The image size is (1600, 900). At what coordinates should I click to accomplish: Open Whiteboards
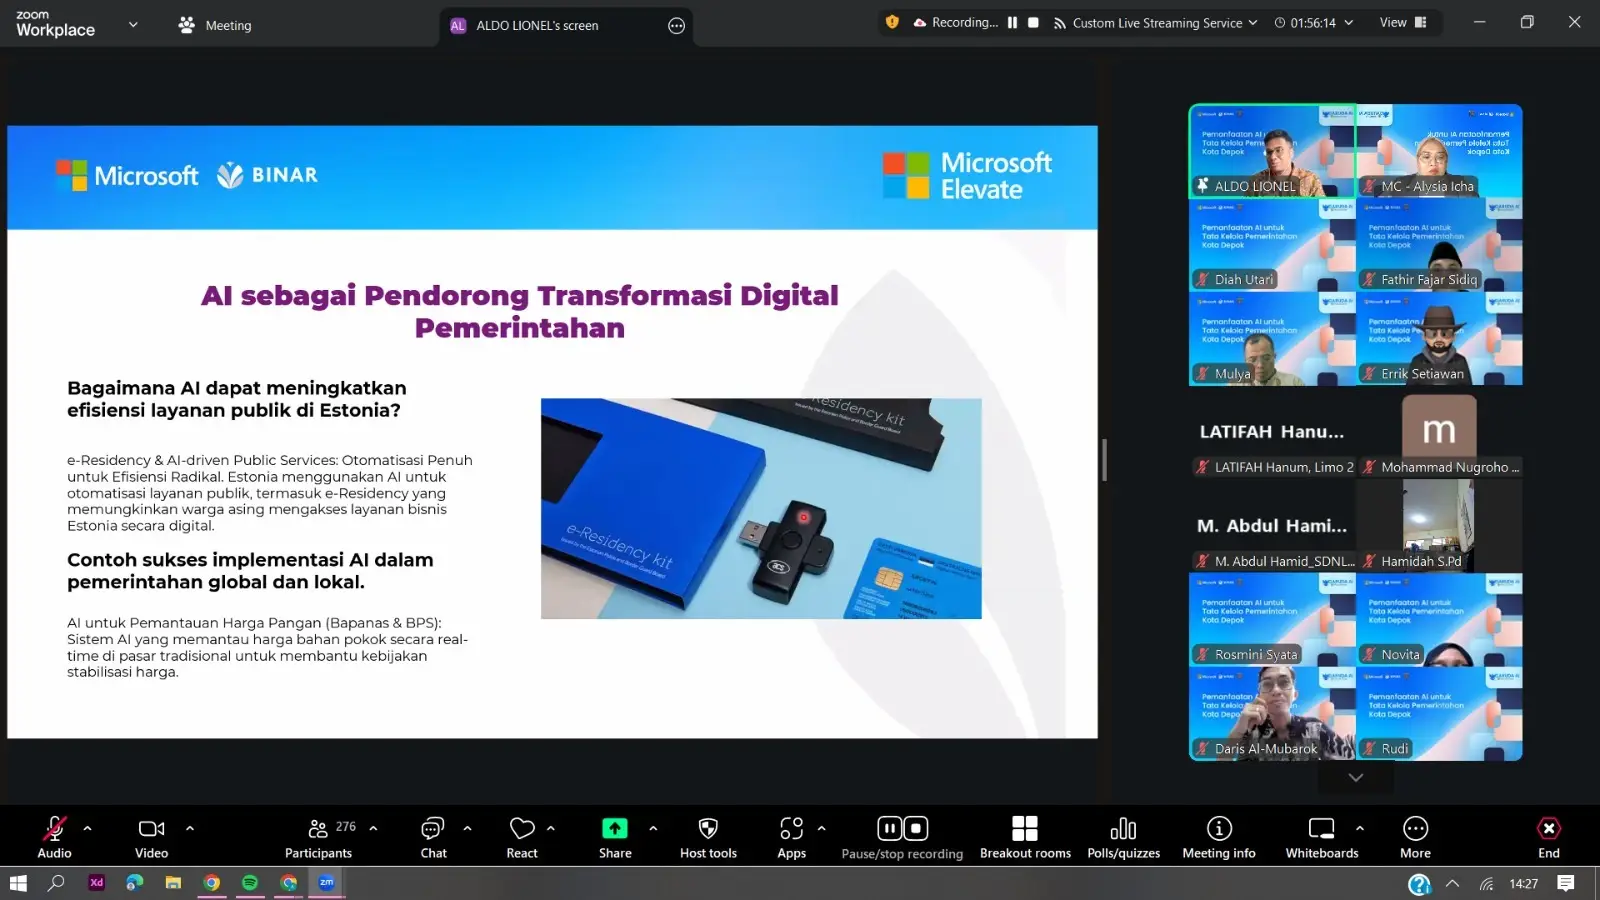pyautogui.click(x=1321, y=836)
